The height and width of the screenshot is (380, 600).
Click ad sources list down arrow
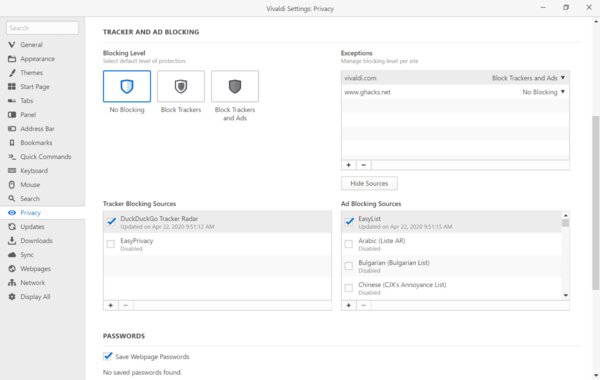[566, 295]
